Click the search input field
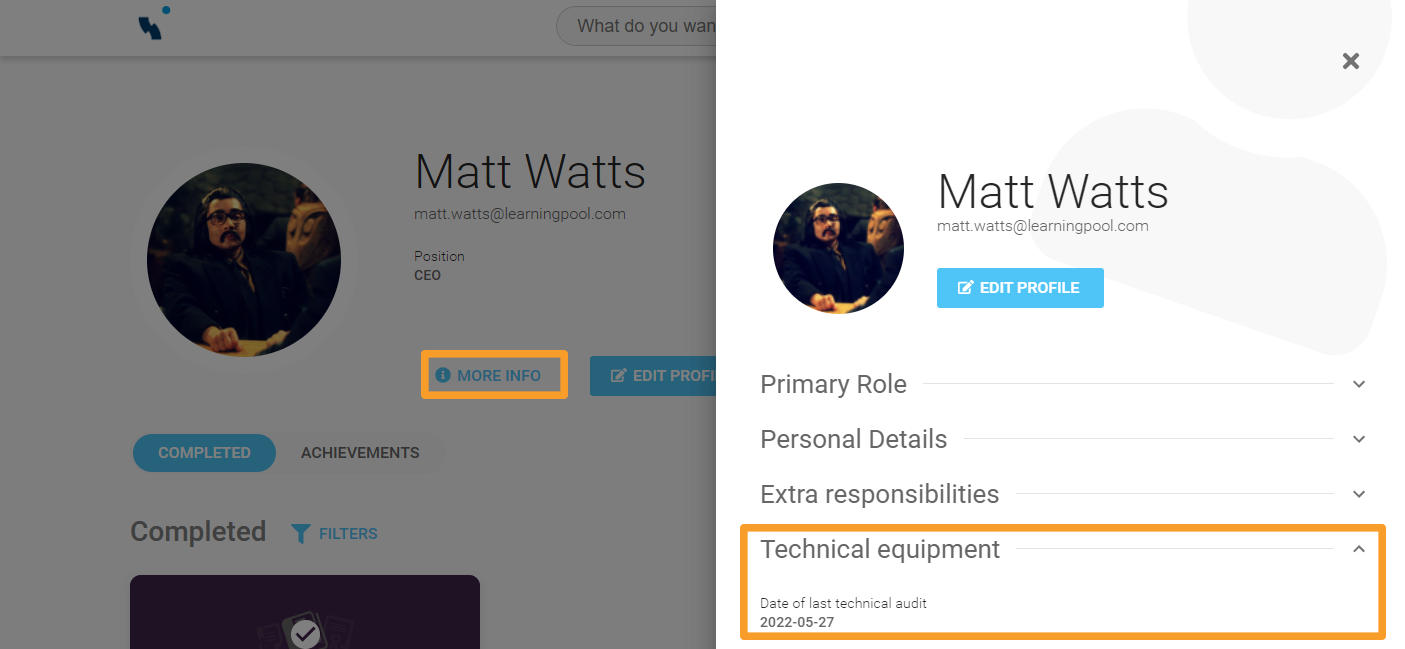Image resolution: width=1405 pixels, height=649 pixels. [x=636, y=26]
